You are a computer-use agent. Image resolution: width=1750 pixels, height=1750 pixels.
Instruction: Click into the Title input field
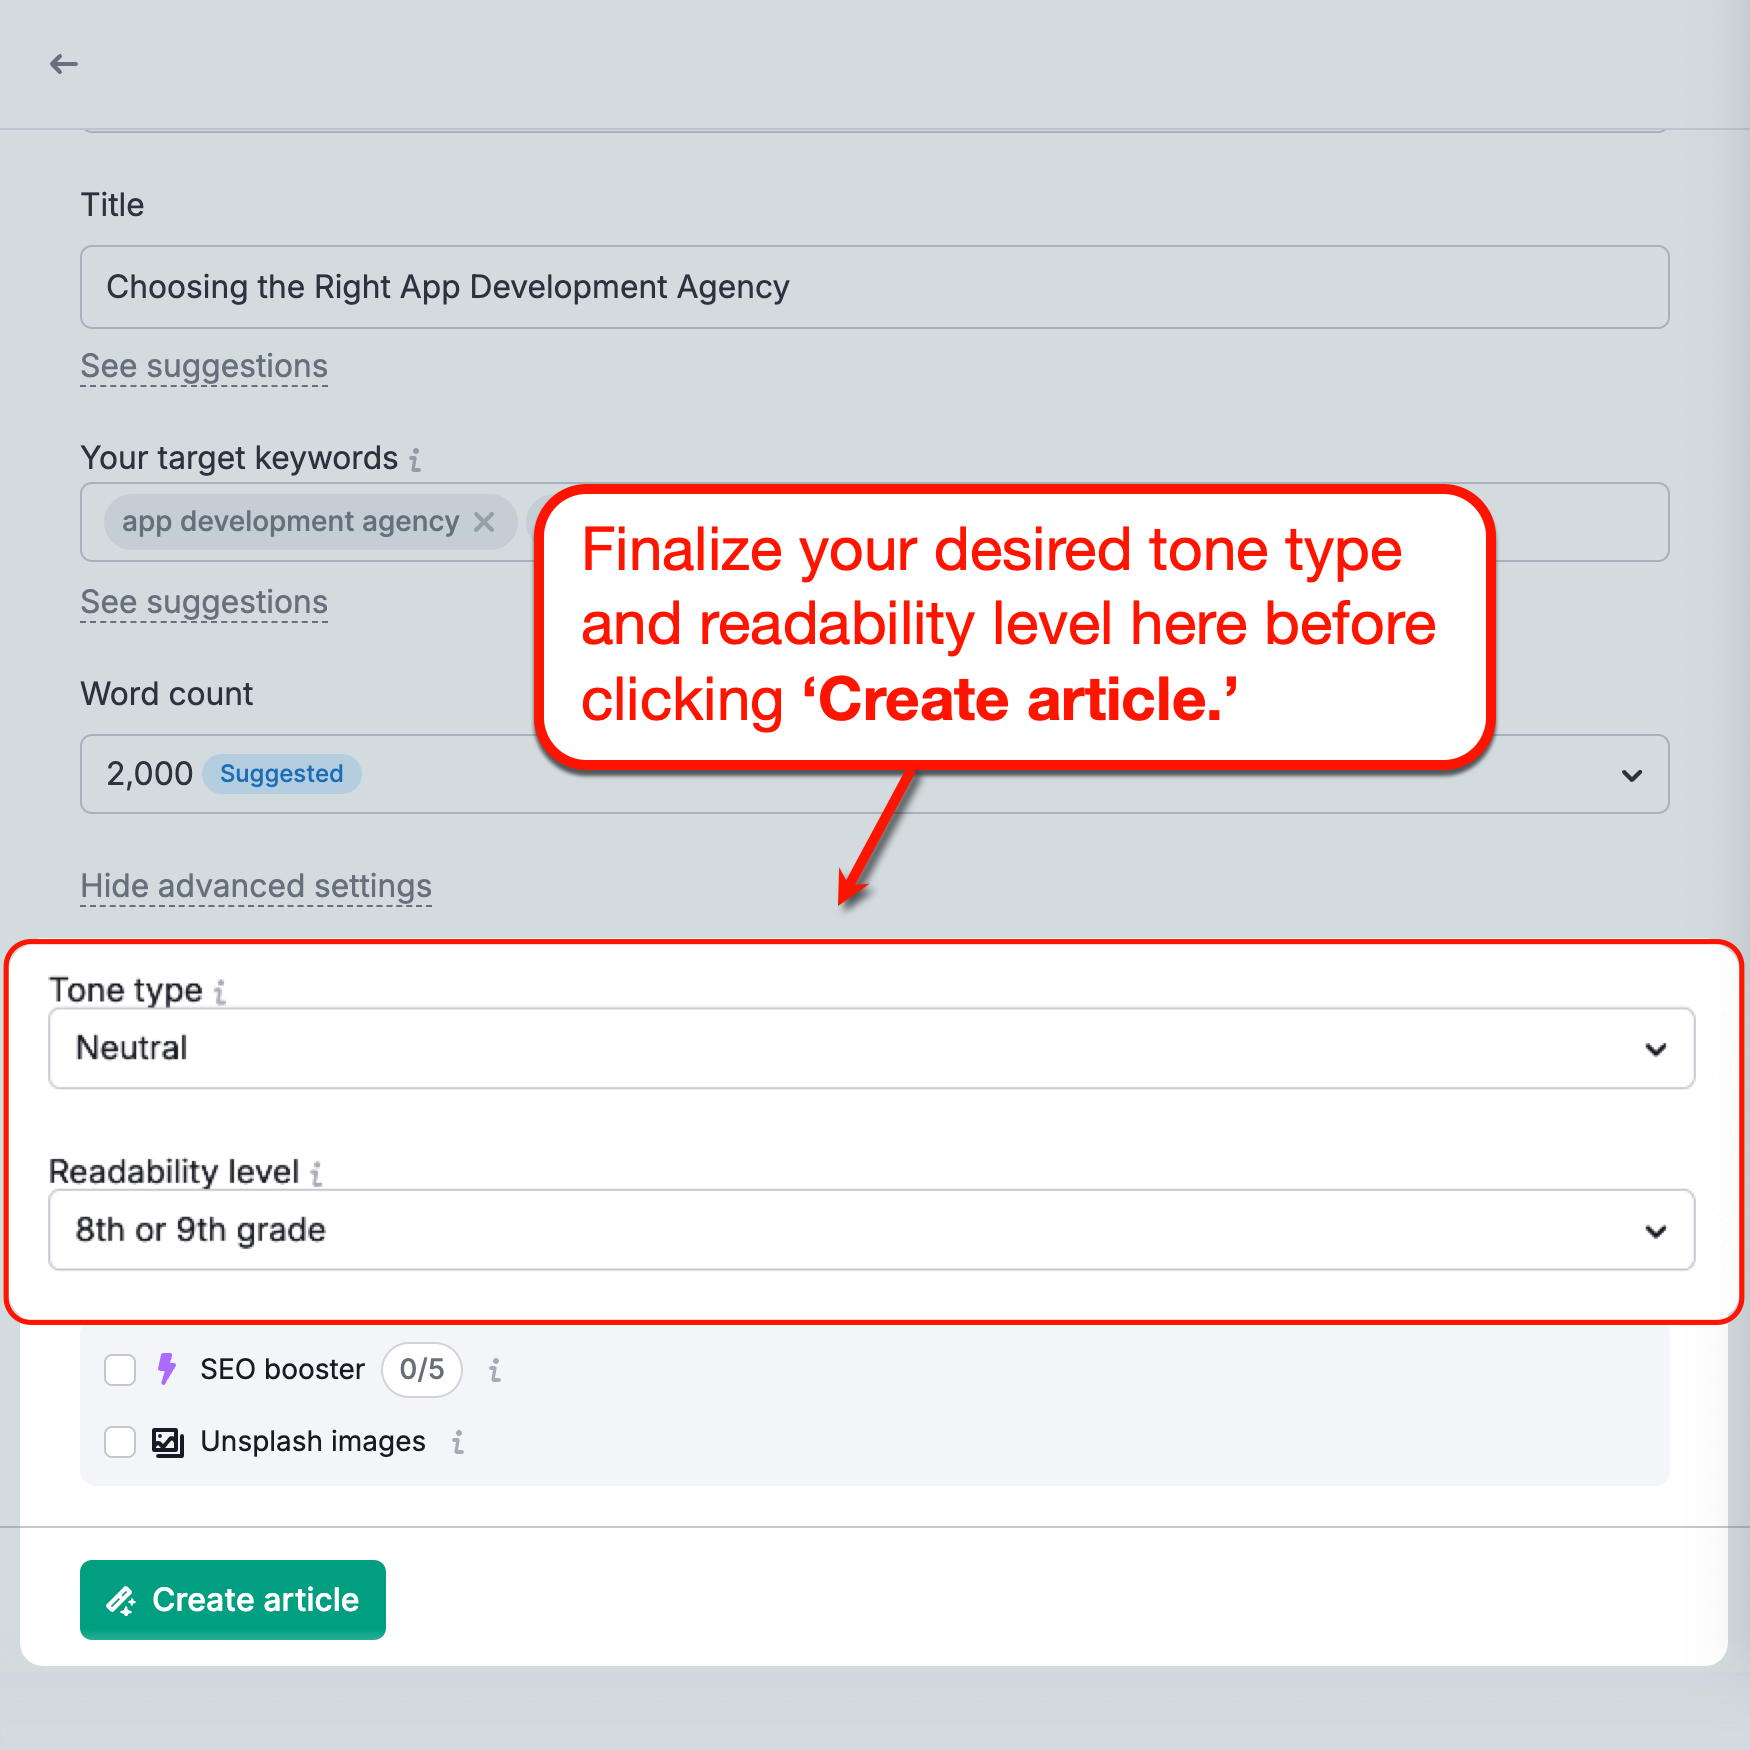point(874,287)
